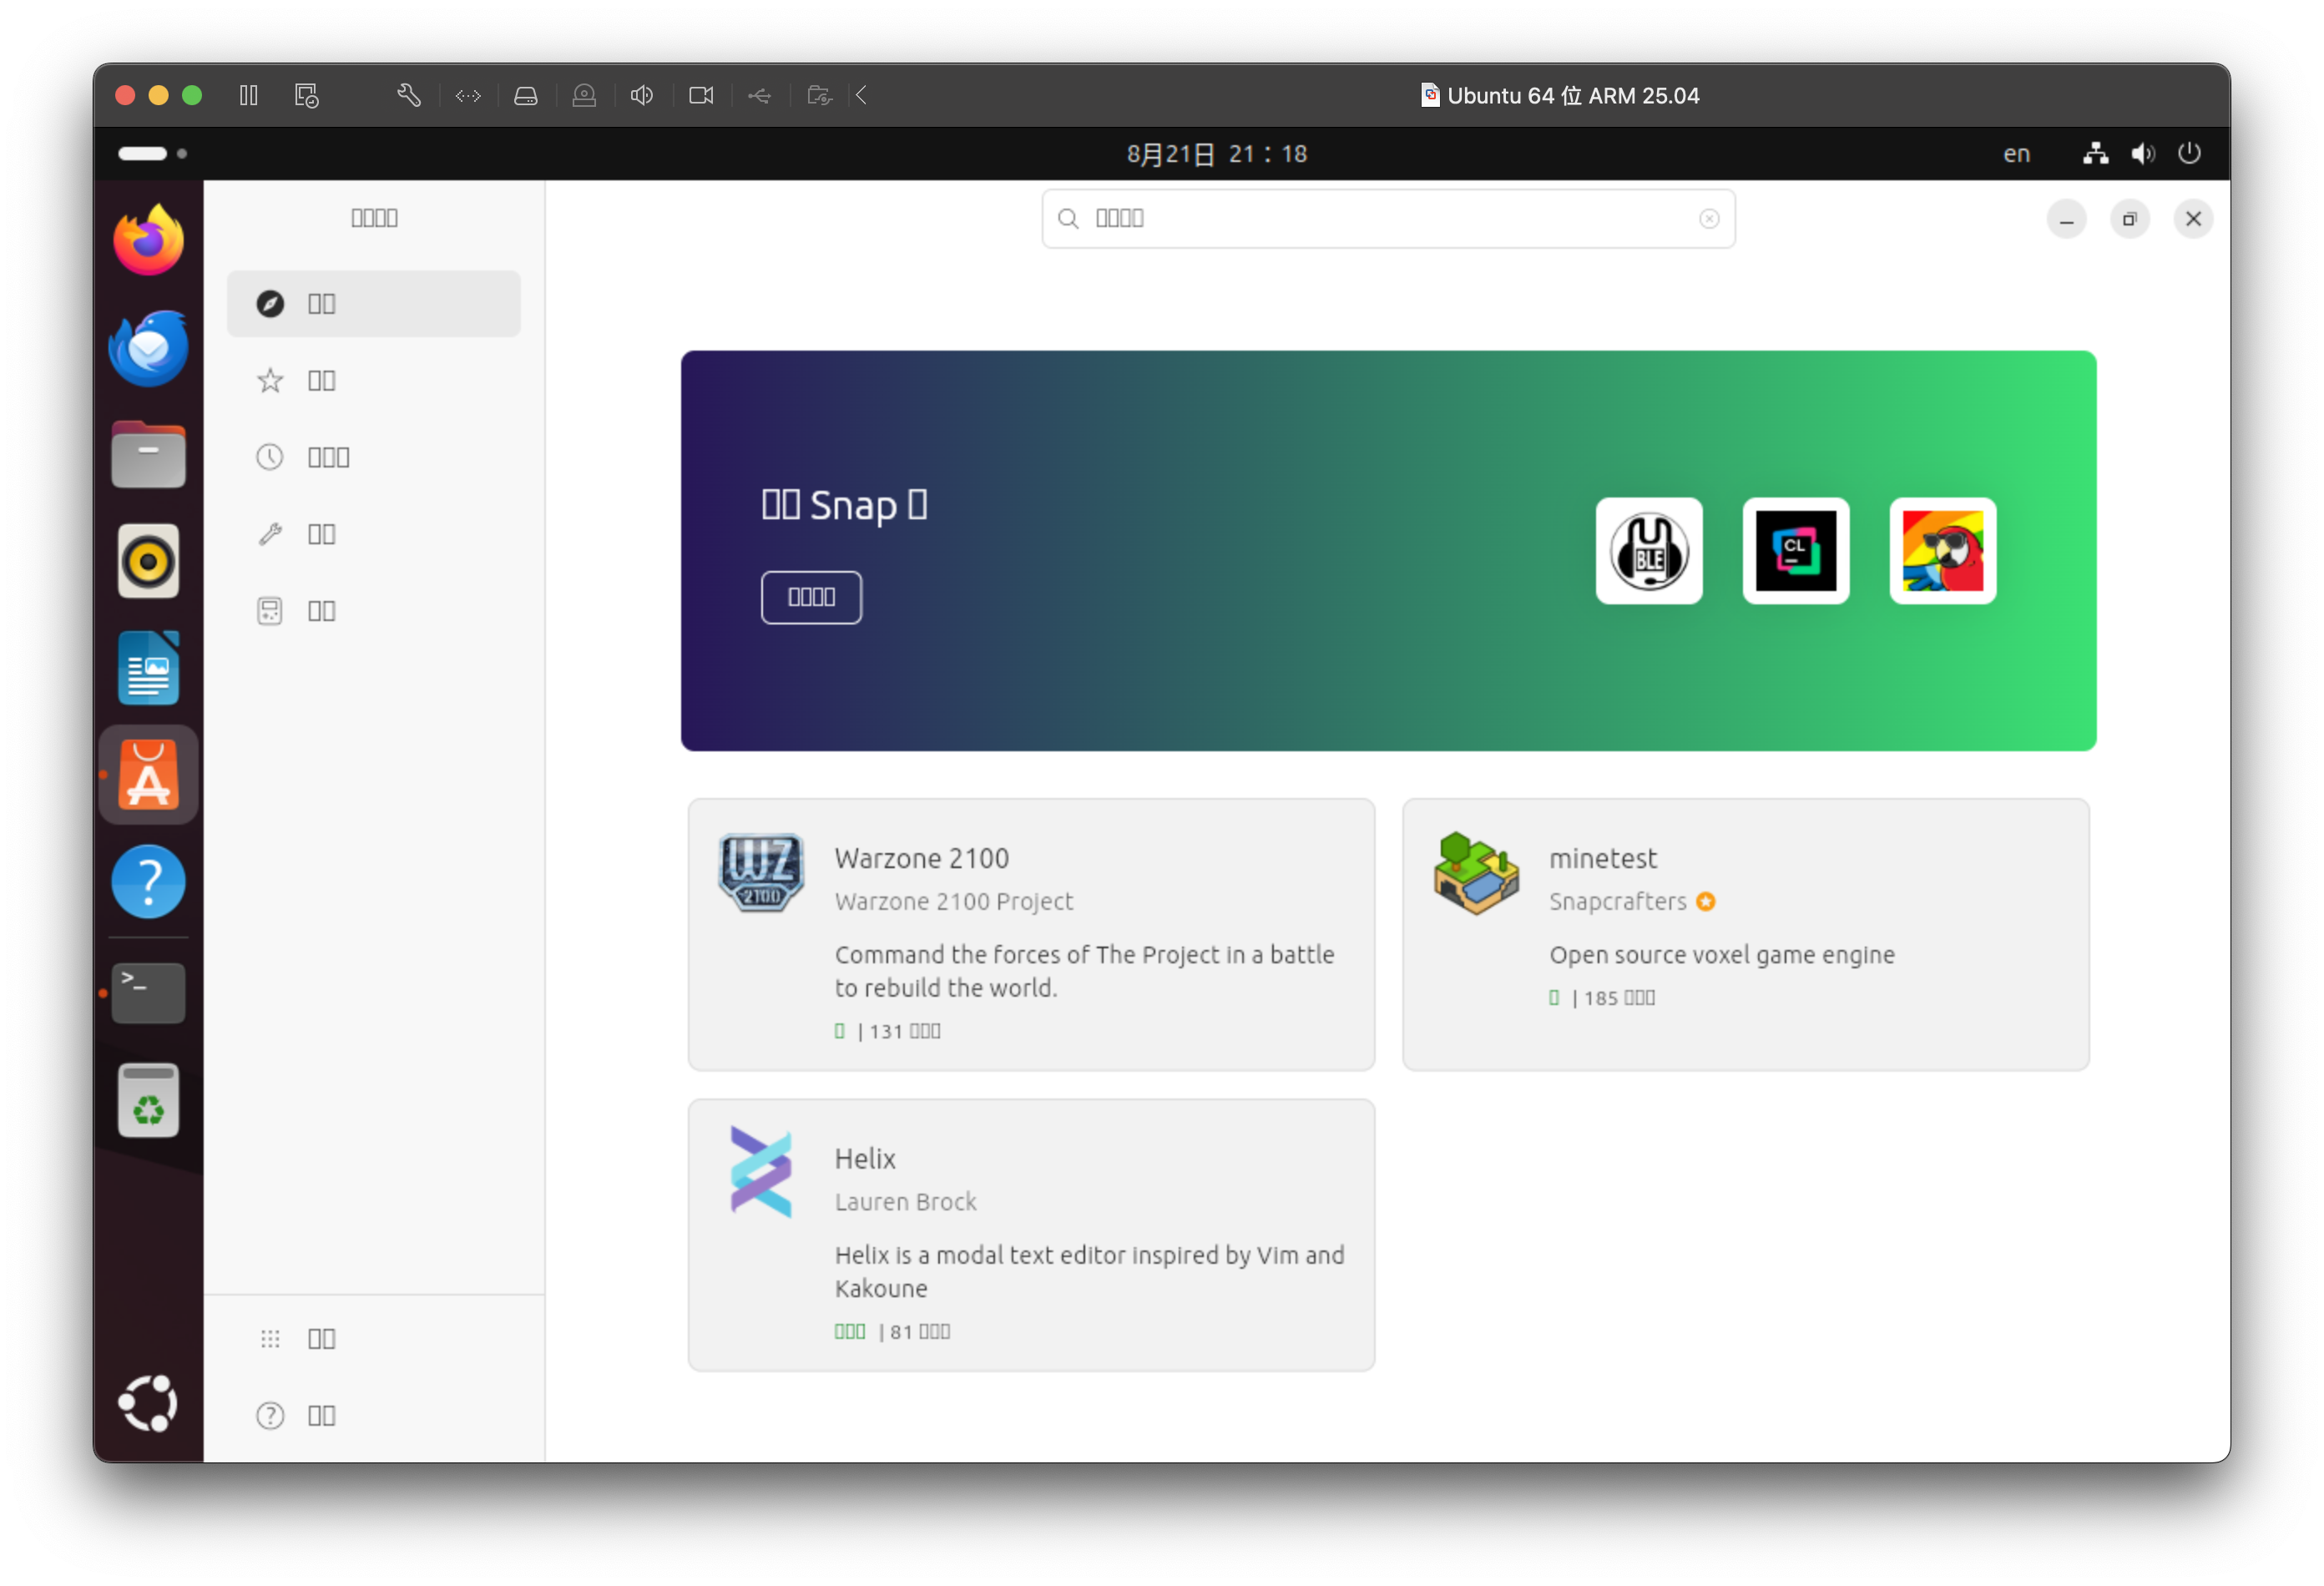The width and height of the screenshot is (2324, 1586).
Task: Open LibreOffice Writer from the dock
Action: click(148, 668)
